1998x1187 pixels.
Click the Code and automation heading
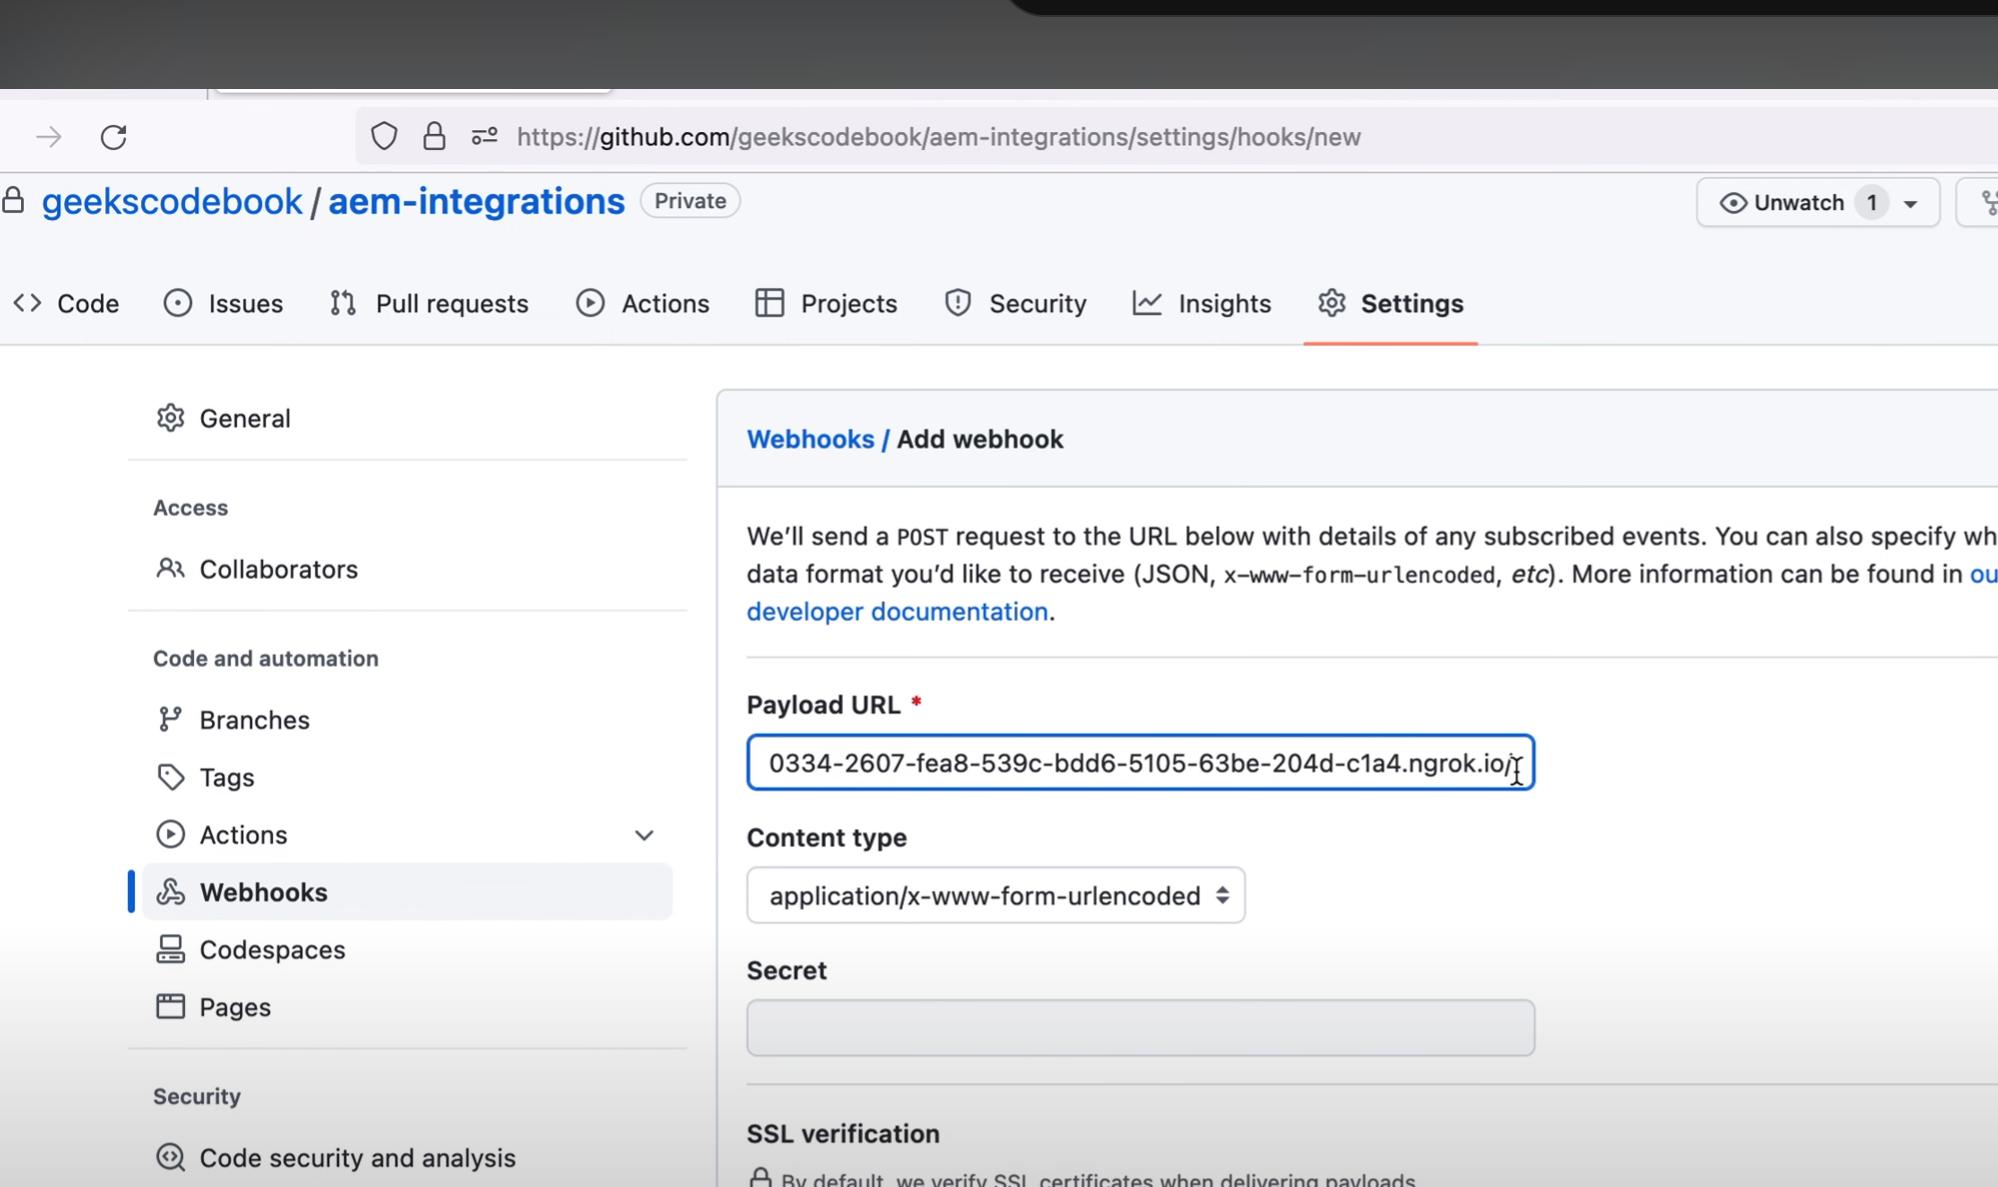click(x=266, y=658)
